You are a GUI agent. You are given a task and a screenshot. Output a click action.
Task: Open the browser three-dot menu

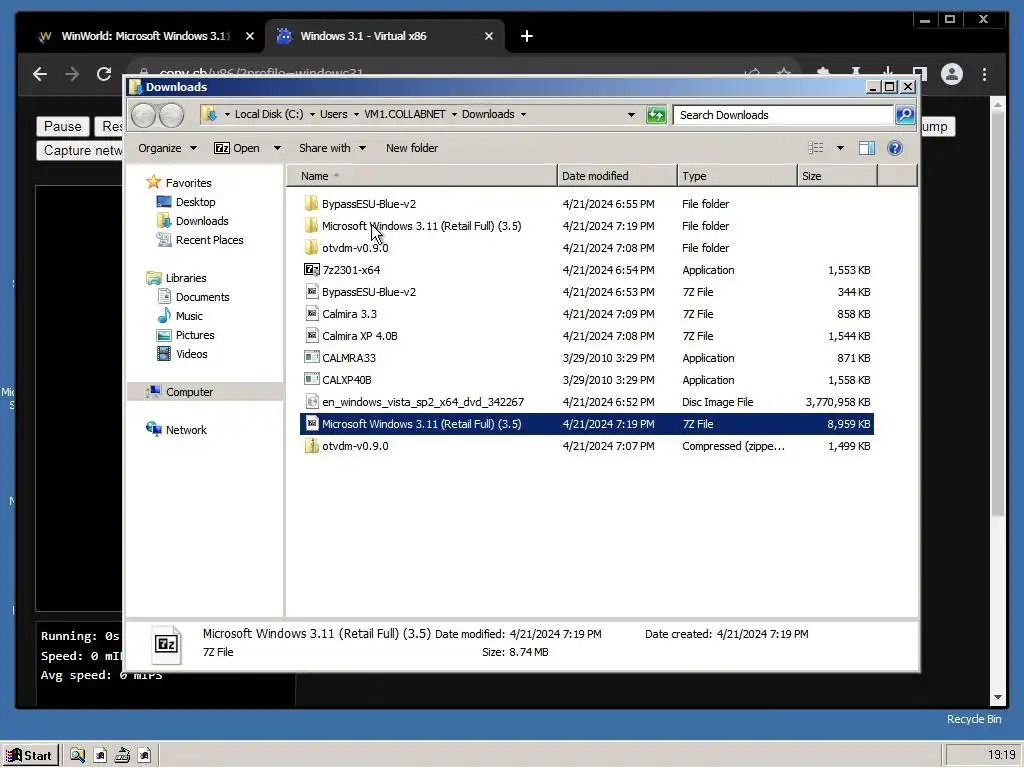984,74
